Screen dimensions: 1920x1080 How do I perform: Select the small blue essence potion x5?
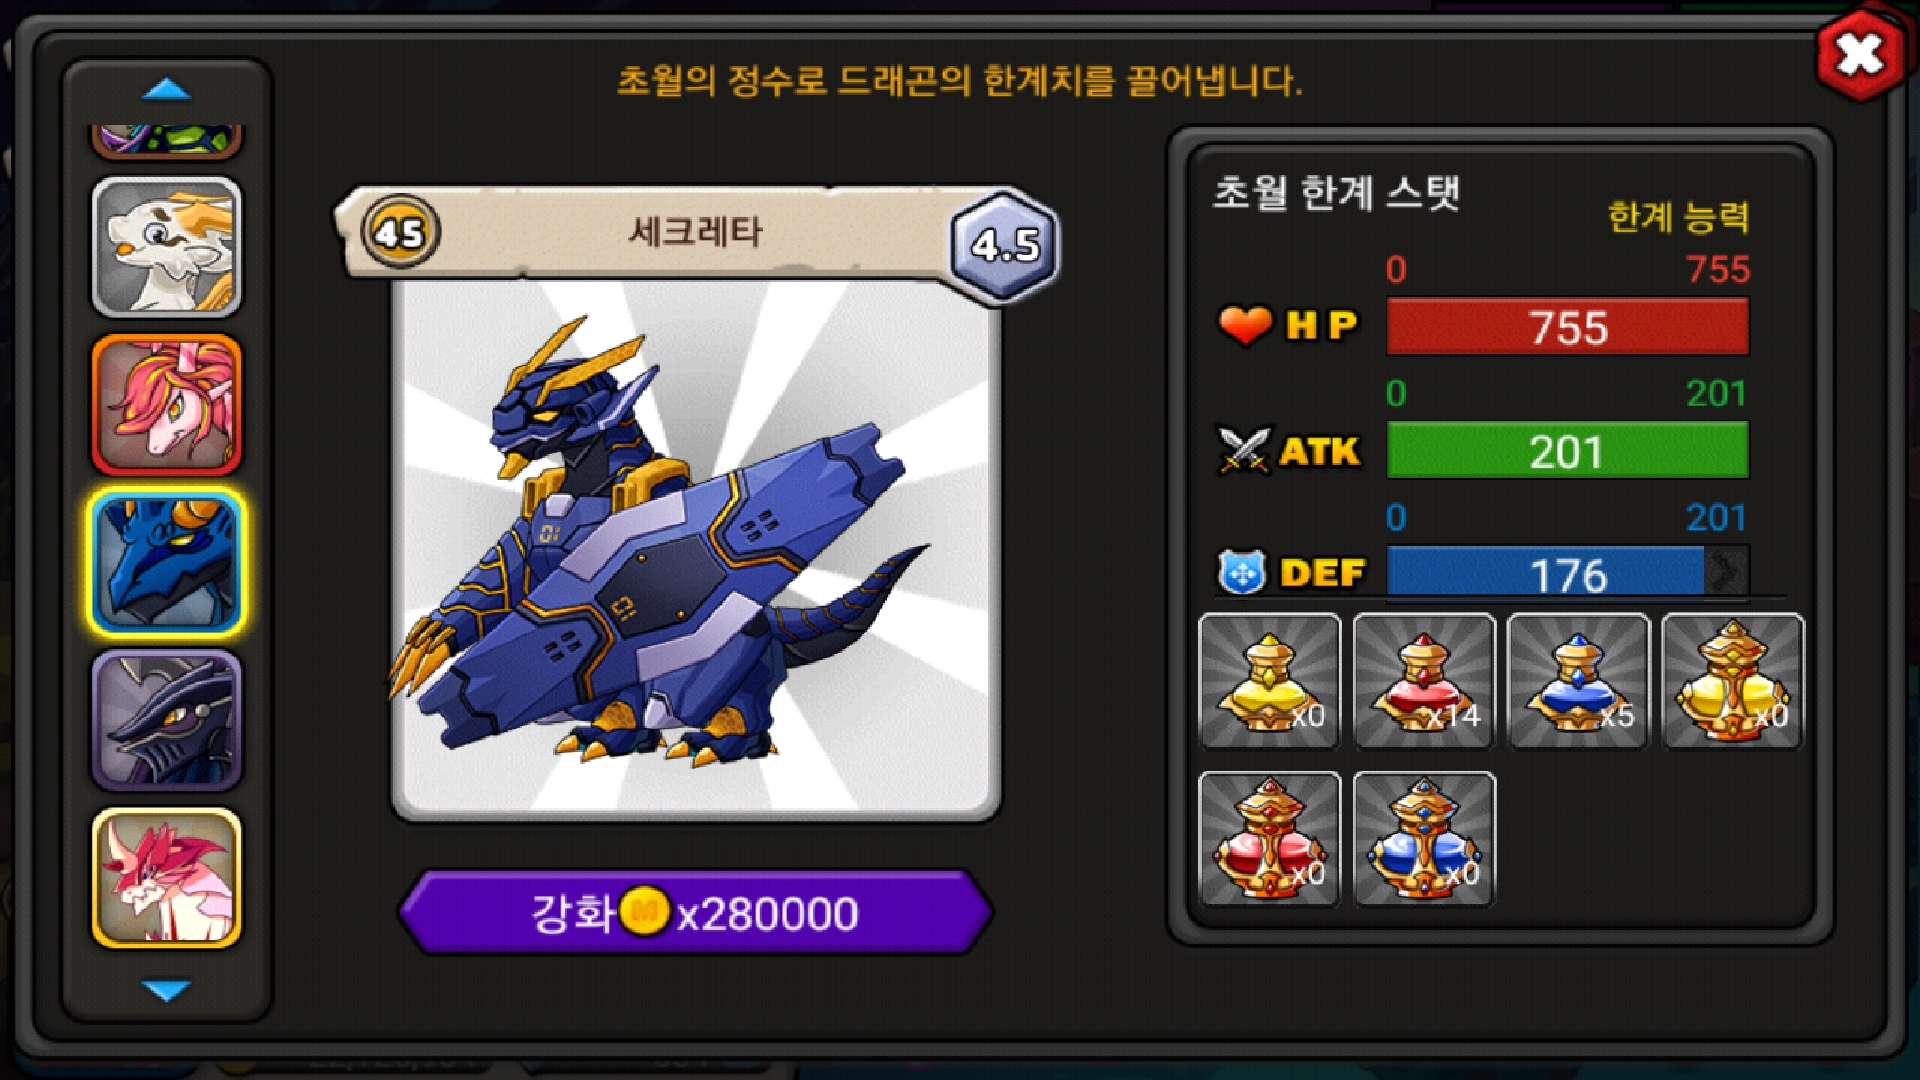[x=1578, y=682]
